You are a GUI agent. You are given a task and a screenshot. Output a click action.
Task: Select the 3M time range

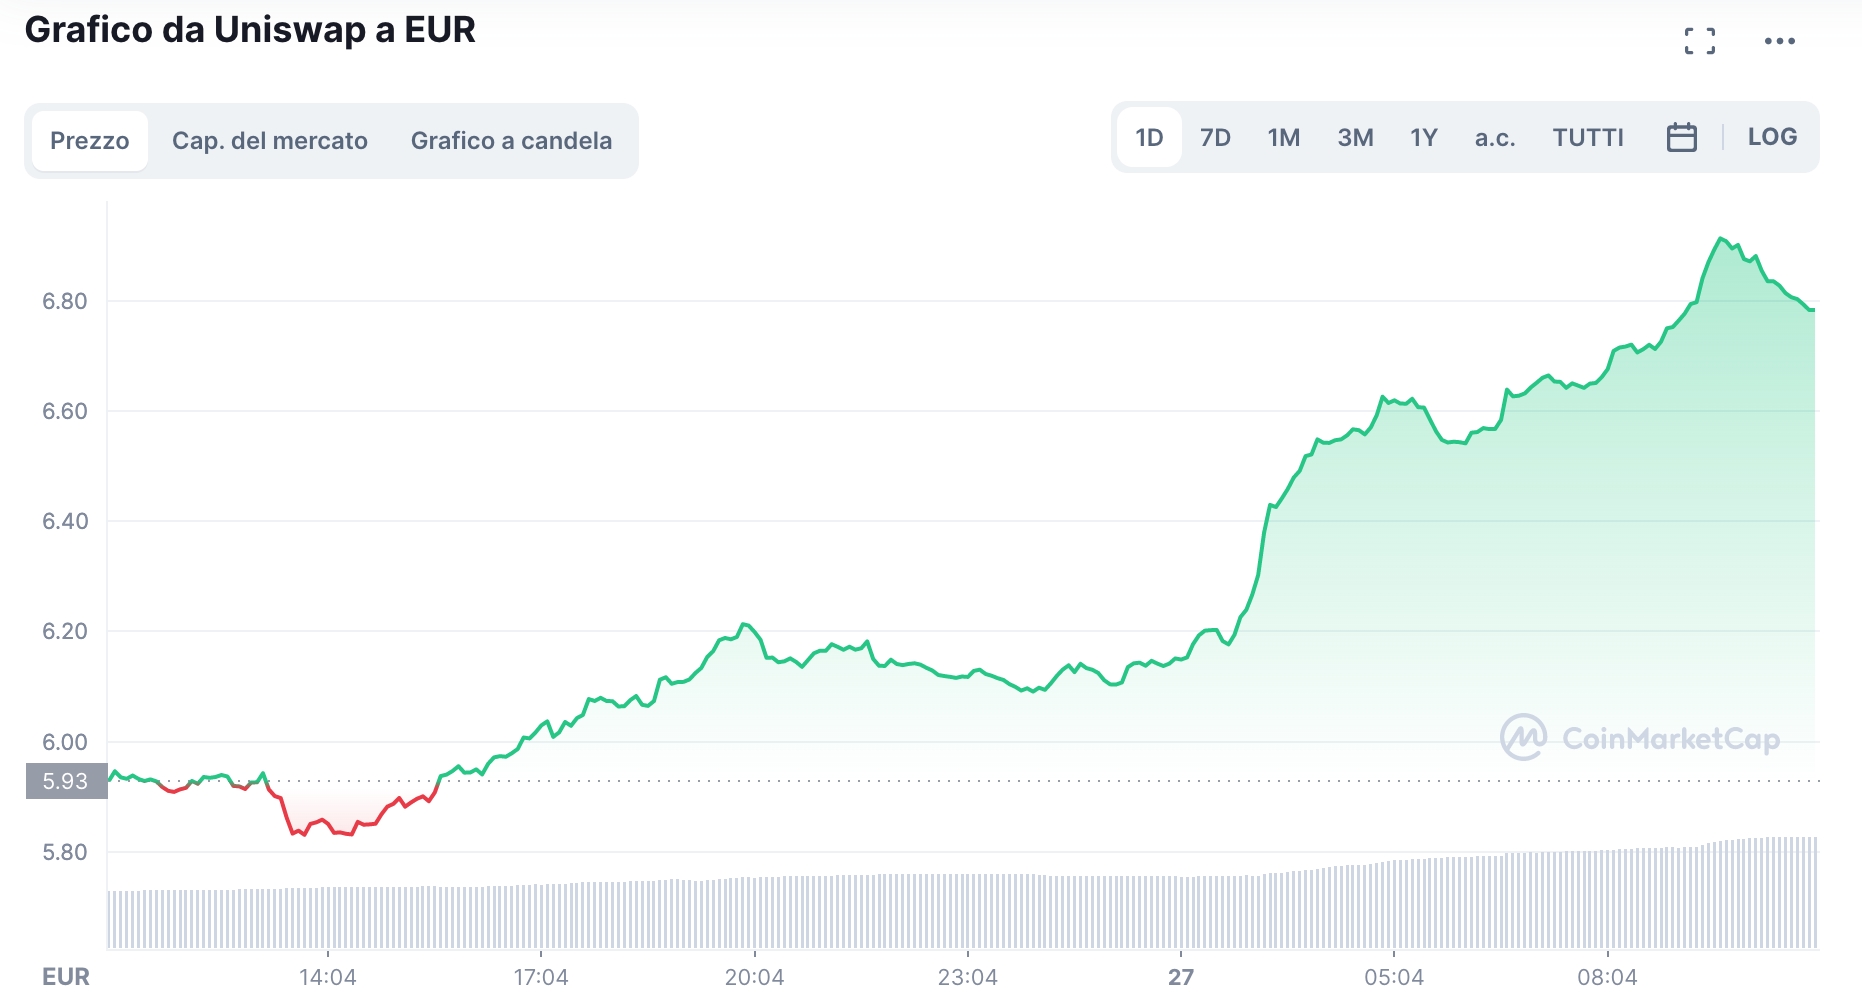coord(1355,137)
